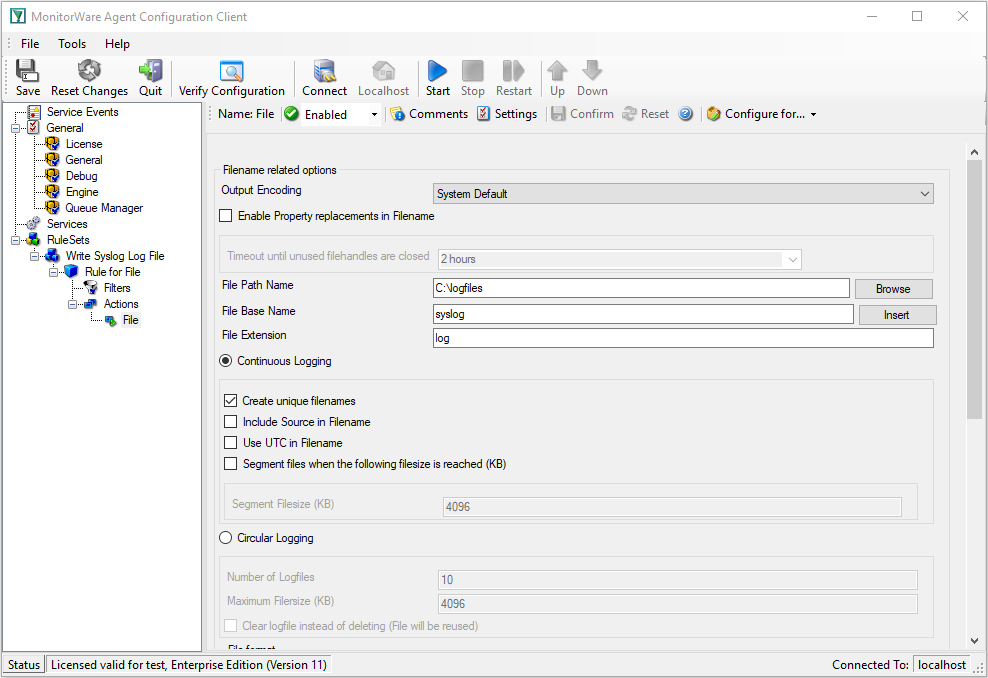Click the Segment Filesize (KB) field
Image resolution: width=988 pixels, height=678 pixels.
click(672, 507)
